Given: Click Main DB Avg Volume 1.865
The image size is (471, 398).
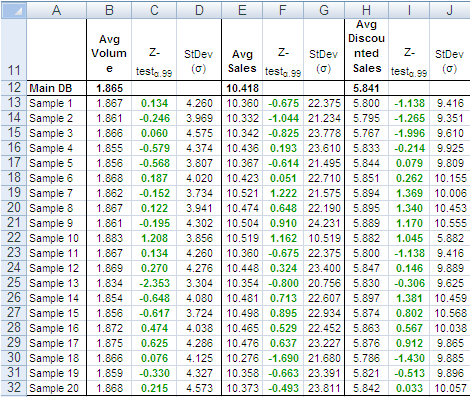Looking at the screenshot, I should coord(109,88).
